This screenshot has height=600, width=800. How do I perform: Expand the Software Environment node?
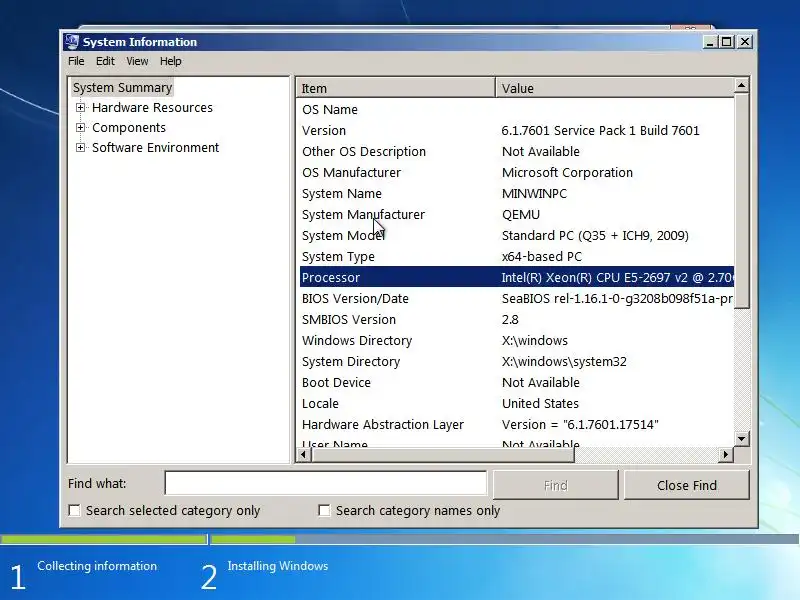click(x=80, y=147)
